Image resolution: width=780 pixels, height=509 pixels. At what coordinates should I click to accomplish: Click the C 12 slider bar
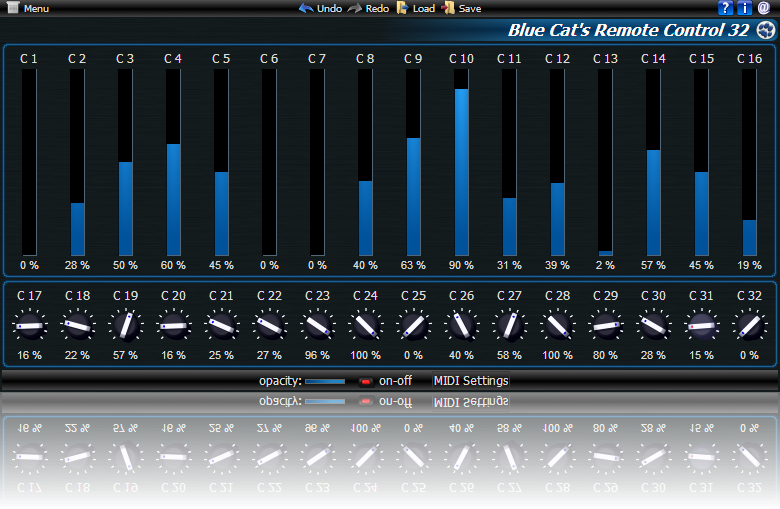557,162
